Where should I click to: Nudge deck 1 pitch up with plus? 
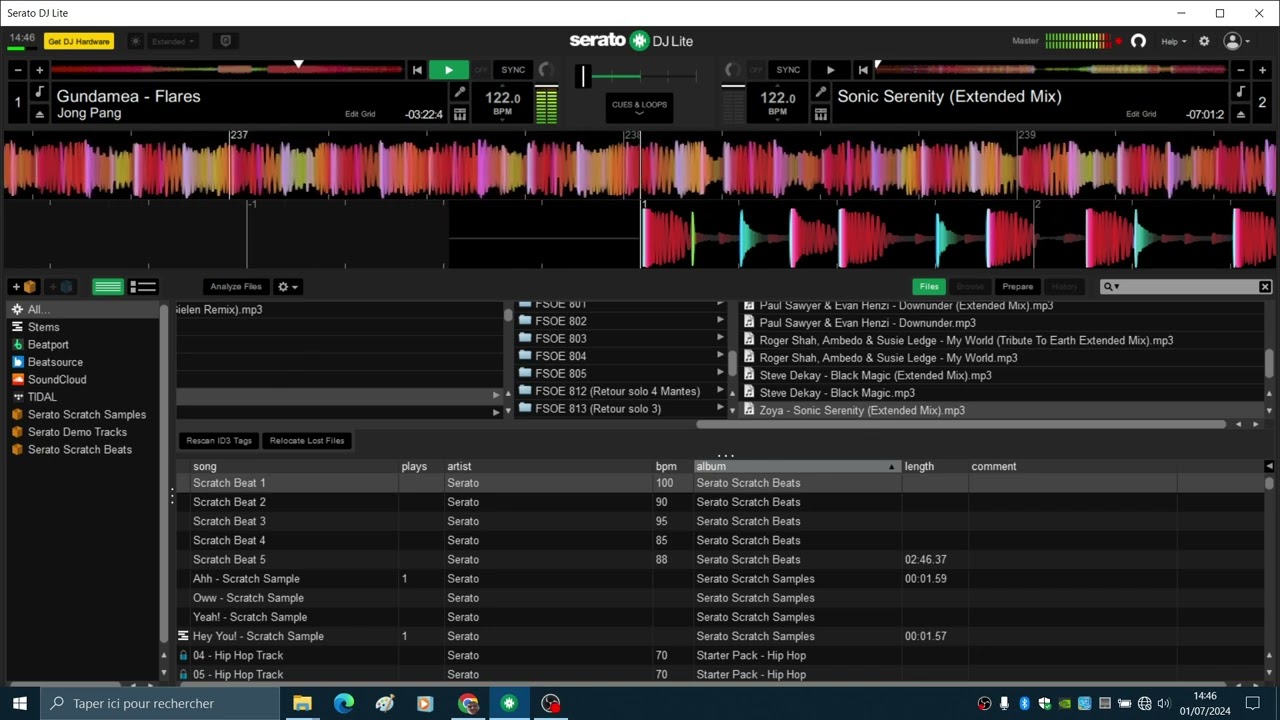[39, 70]
